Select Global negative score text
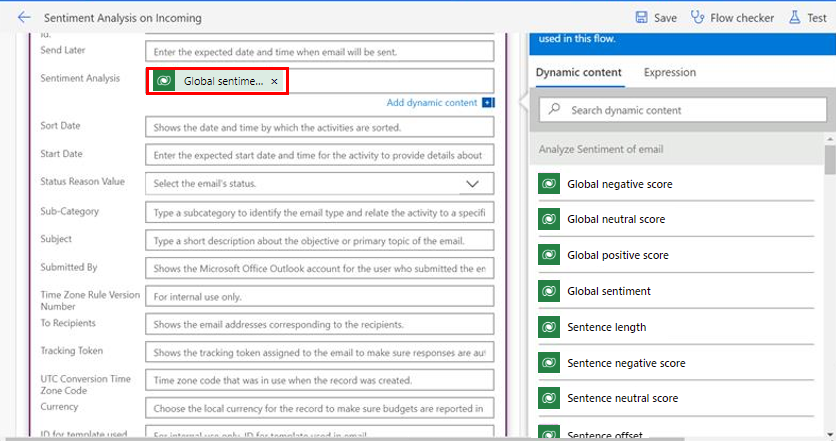This screenshot has height=441, width=836. tap(620, 184)
